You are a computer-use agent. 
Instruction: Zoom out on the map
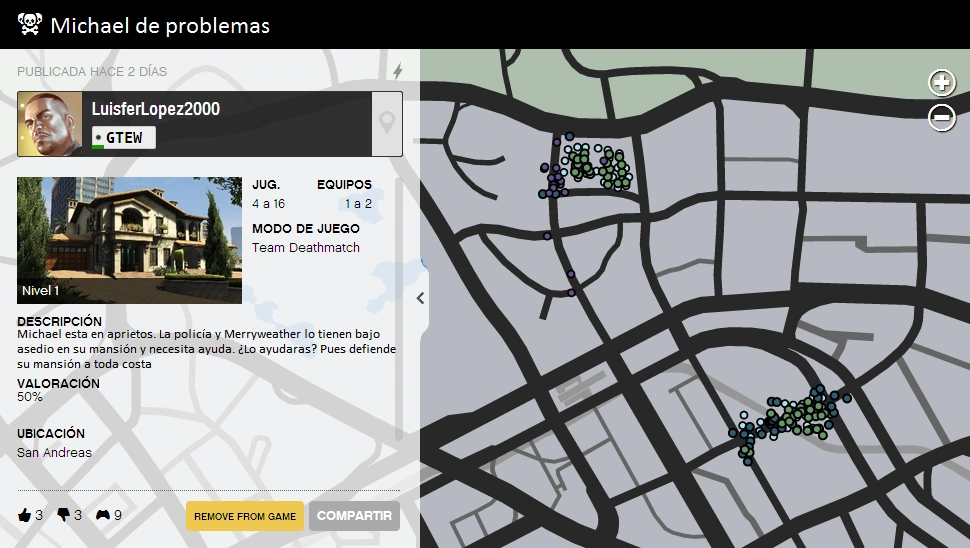[x=942, y=117]
